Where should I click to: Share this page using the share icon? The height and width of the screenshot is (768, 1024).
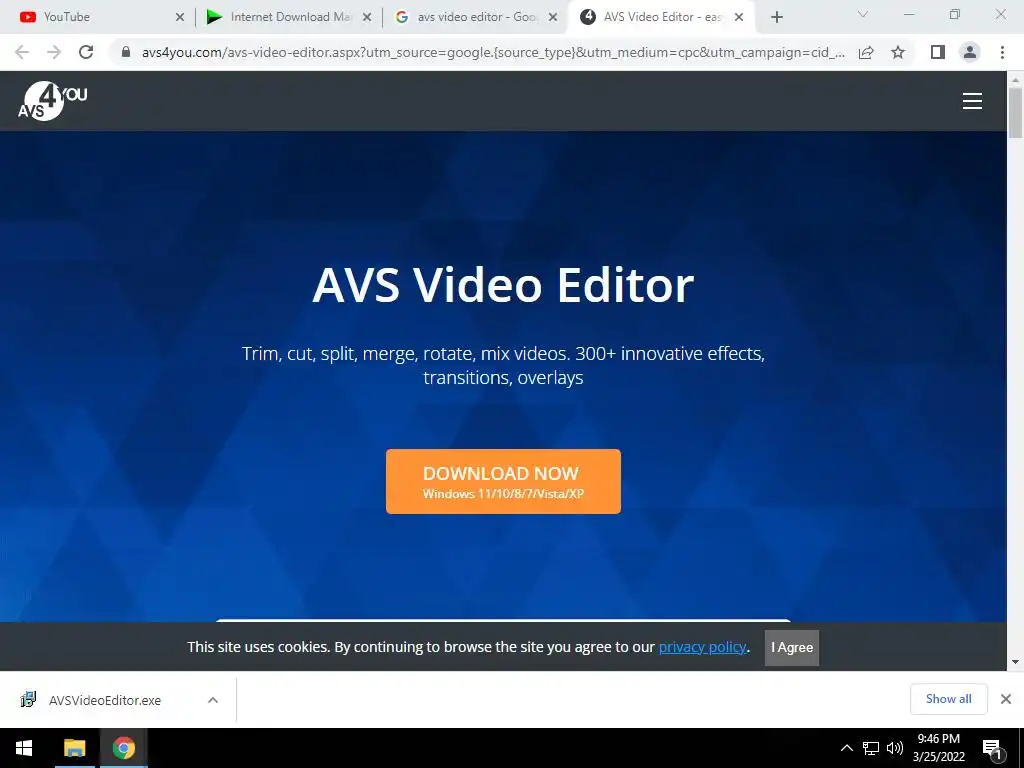(x=866, y=52)
